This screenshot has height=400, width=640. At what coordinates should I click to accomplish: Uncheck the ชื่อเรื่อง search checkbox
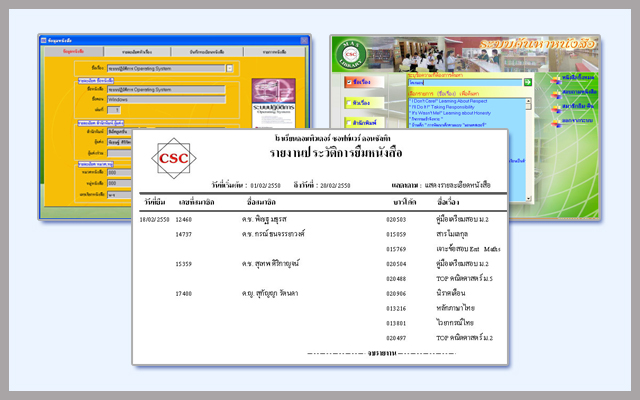[x=349, y=82]
